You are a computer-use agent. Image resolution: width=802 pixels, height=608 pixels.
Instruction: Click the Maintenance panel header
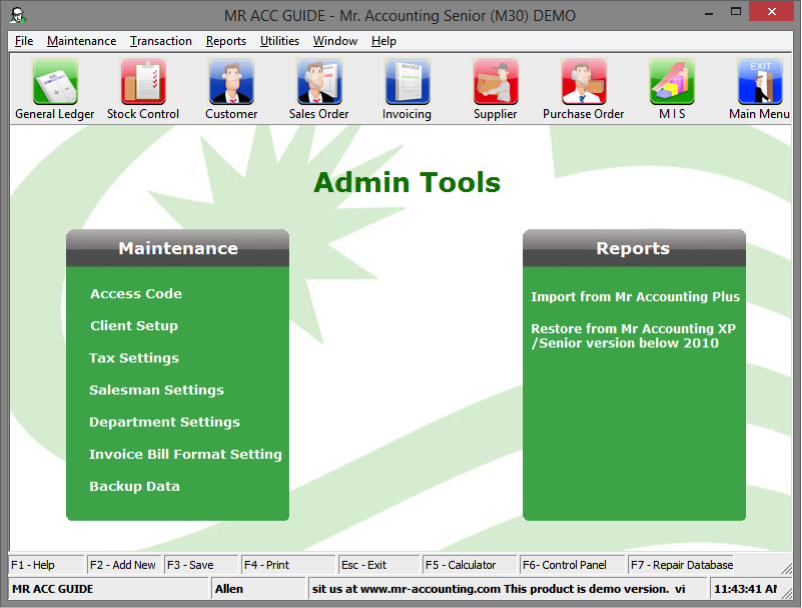coord(177,248)
